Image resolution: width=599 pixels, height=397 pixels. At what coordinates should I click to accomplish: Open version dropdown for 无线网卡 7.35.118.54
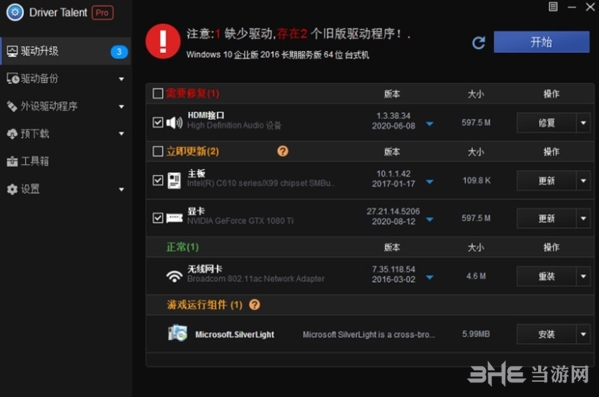point(430,277)
